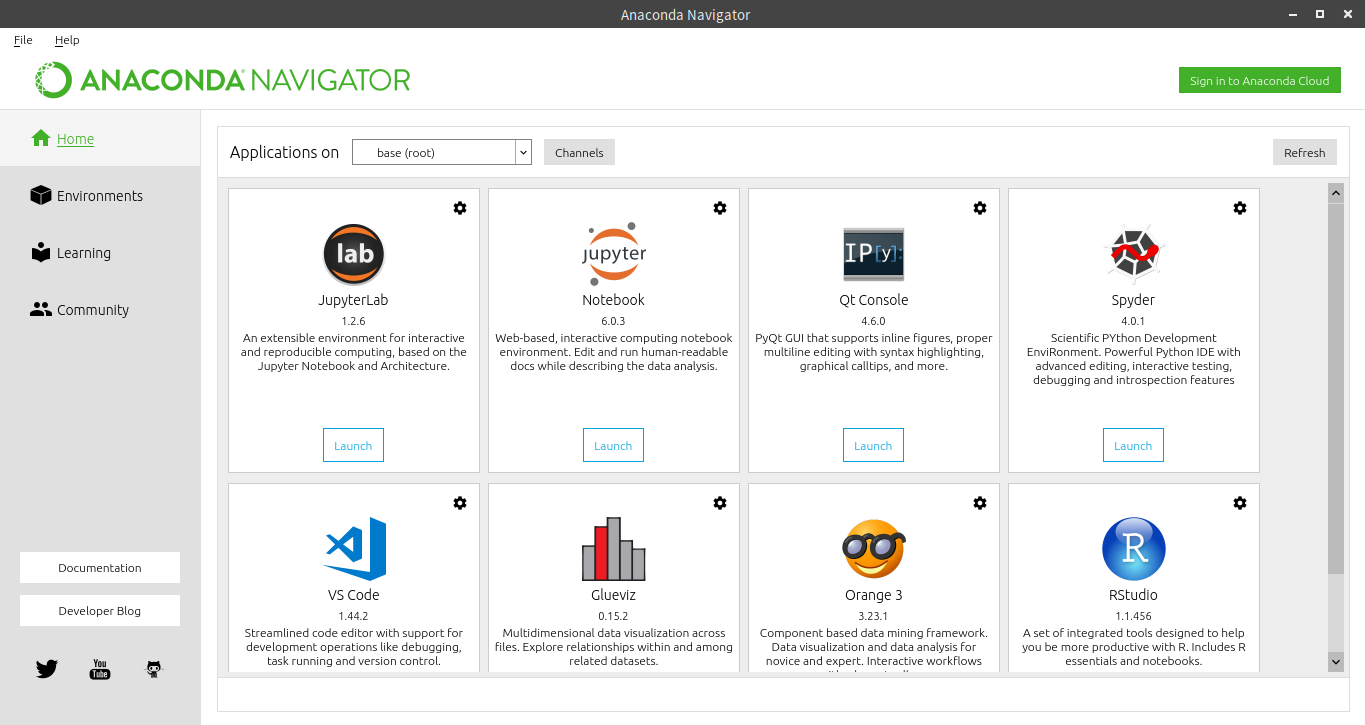
Task: Open VS Code tile gear options
Action: [x=460, y=503]
